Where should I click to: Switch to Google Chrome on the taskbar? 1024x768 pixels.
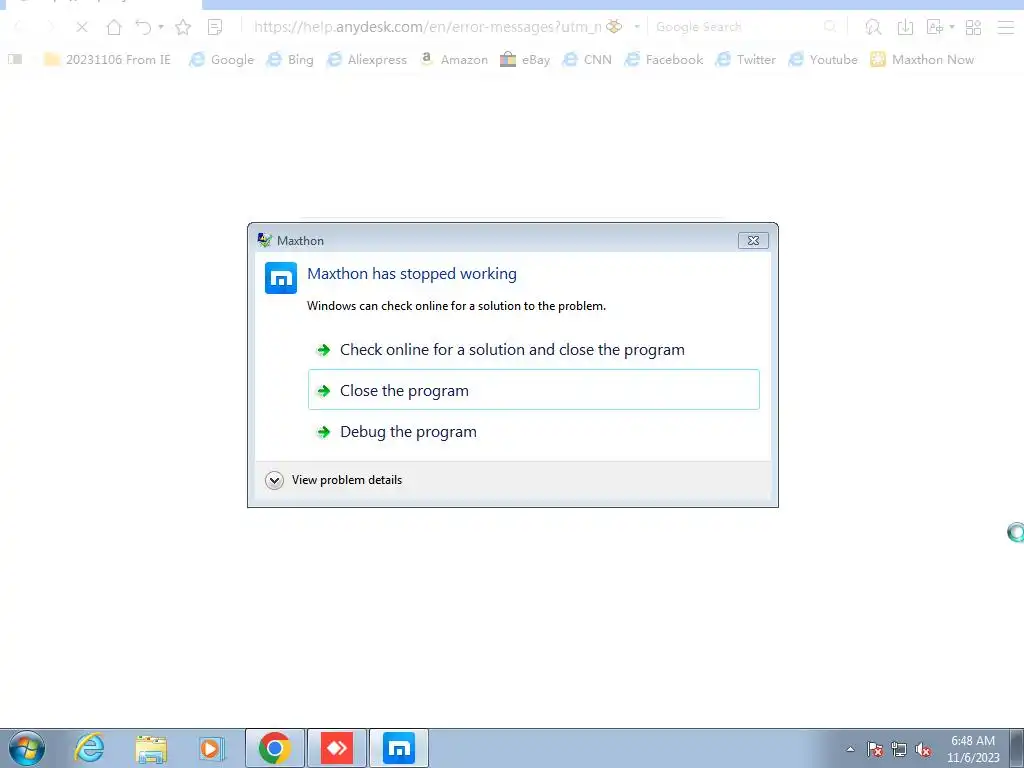click(275, 748)
